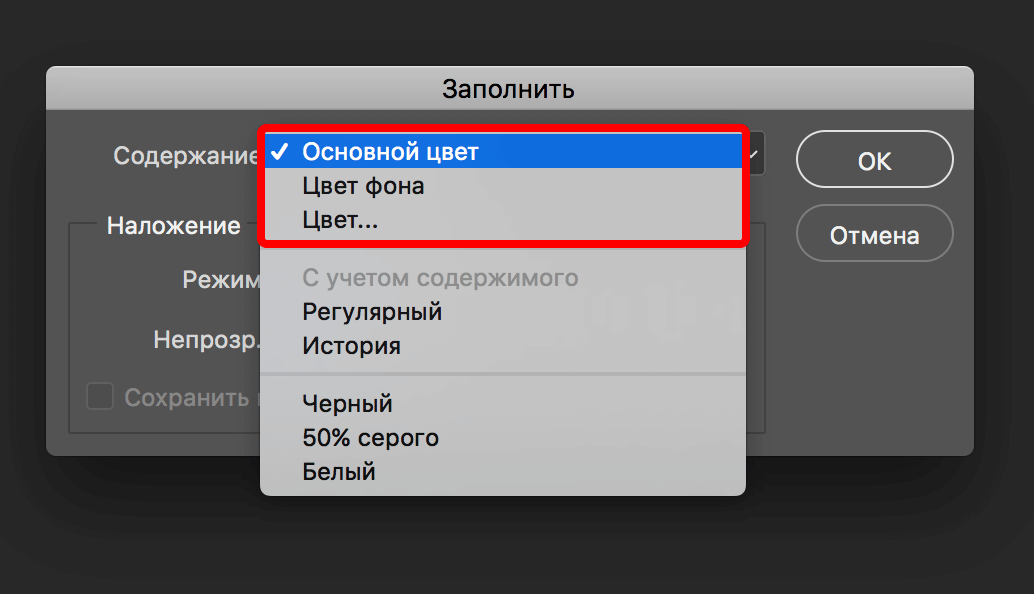Click the "Наложение" group heading
This screenshot has height=594, width=1034.
pos(173,226)
